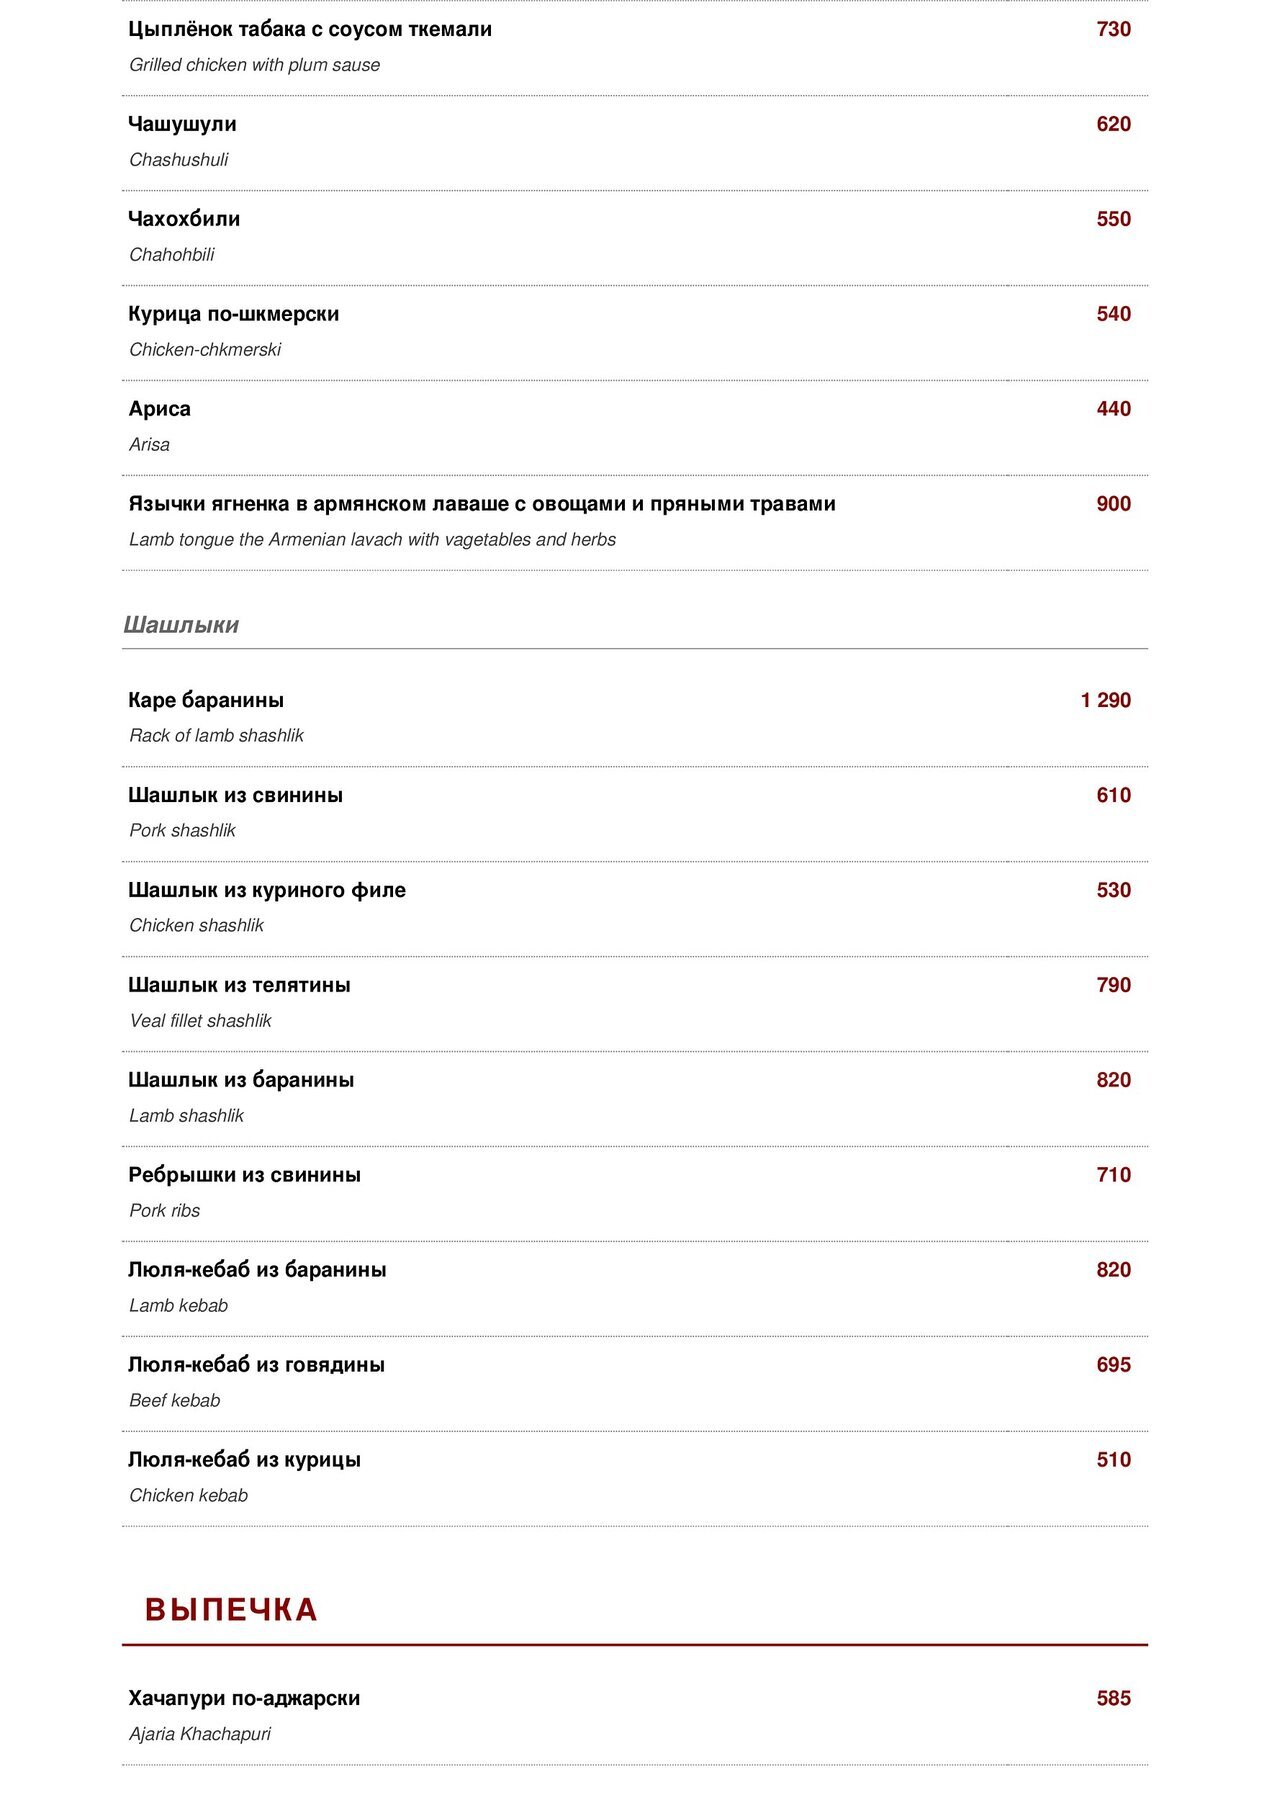1272x1800 pixels.
Task: Click price 1 290 for rack of lamb
Action: [1105, 700]
